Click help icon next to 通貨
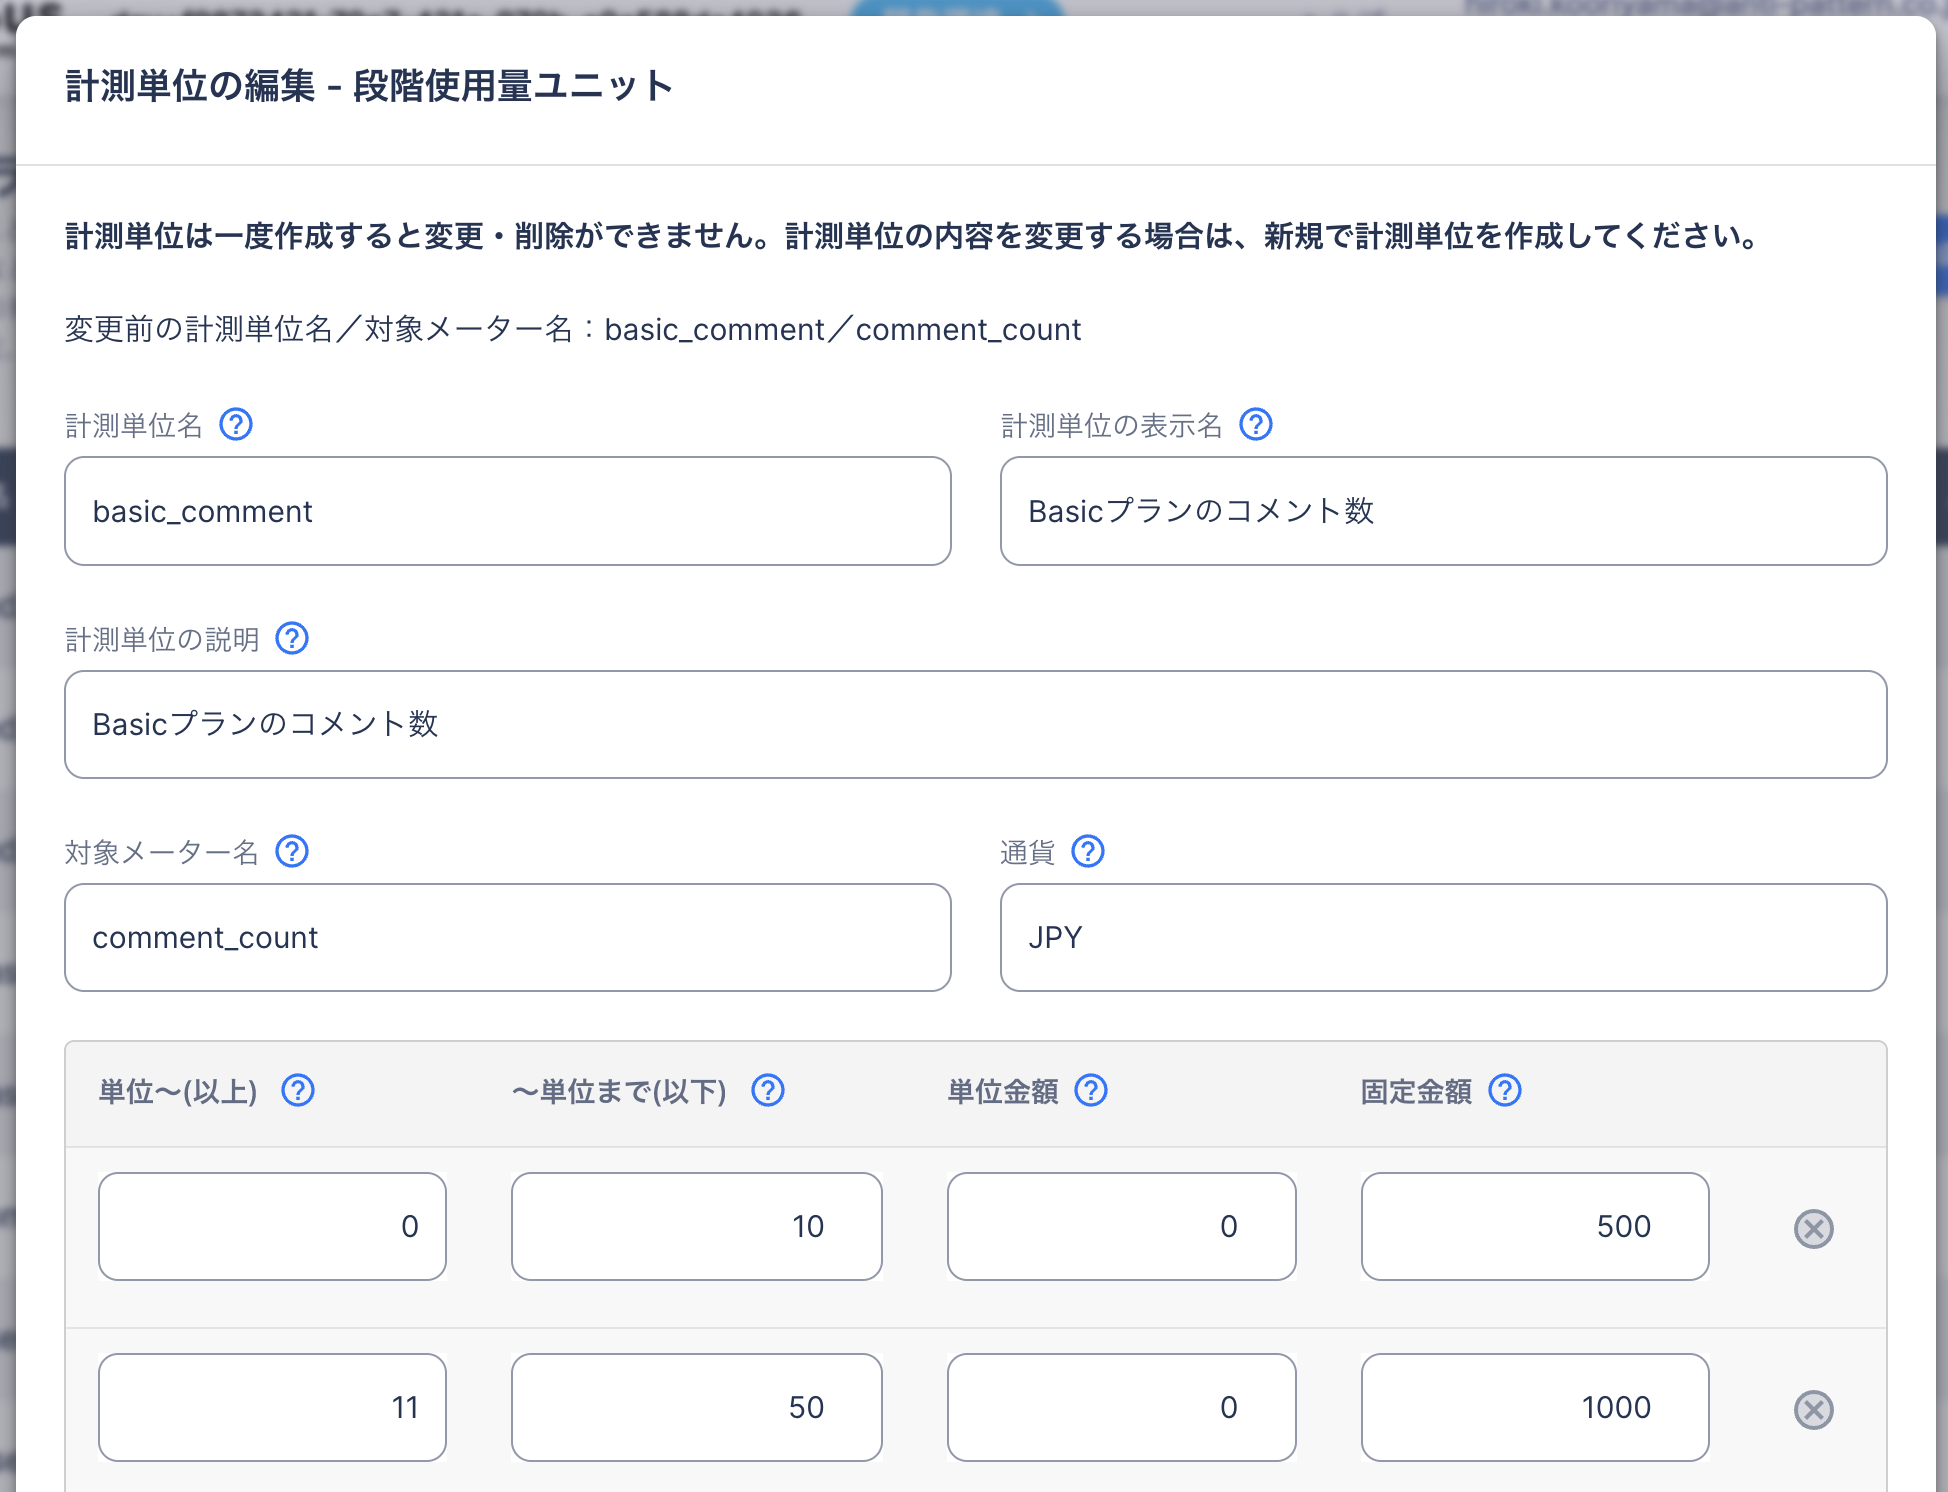The image size is (1948, 1492). tap(1088, 852)
